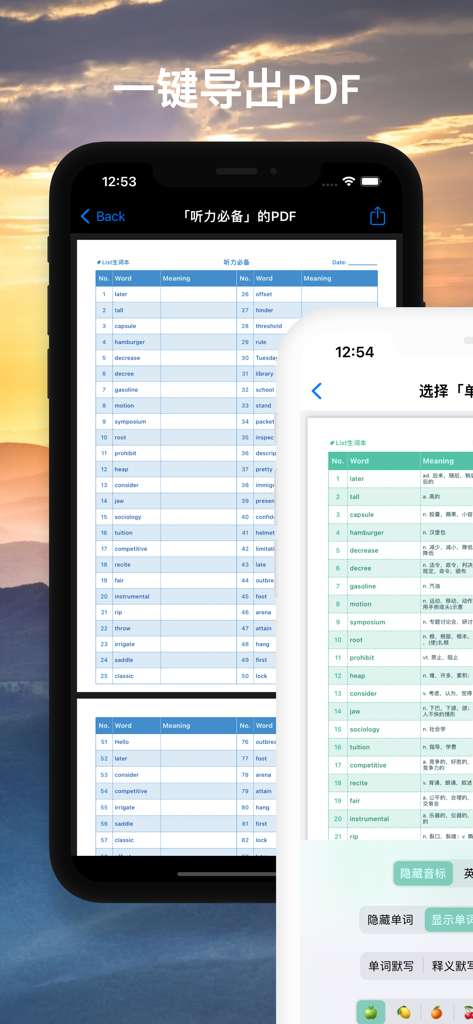Click 'symposium' in the blue table
Viewport: 473px width, 1024px height.
(x=130, y=421)
